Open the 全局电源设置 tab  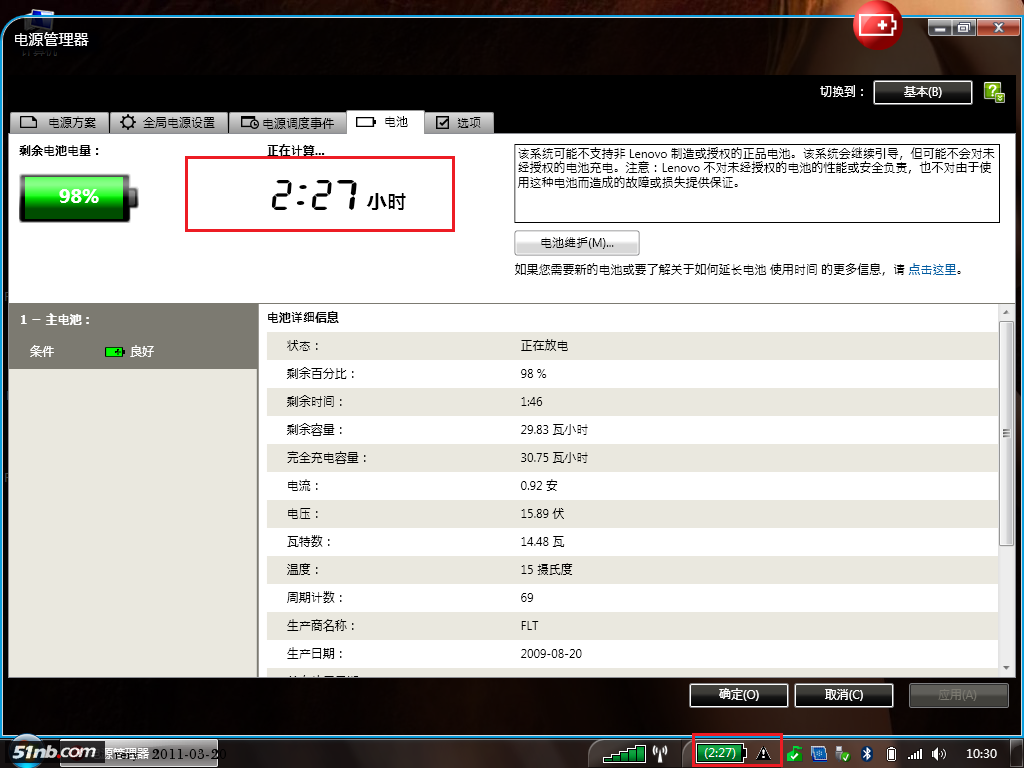(x=168, y=123)
